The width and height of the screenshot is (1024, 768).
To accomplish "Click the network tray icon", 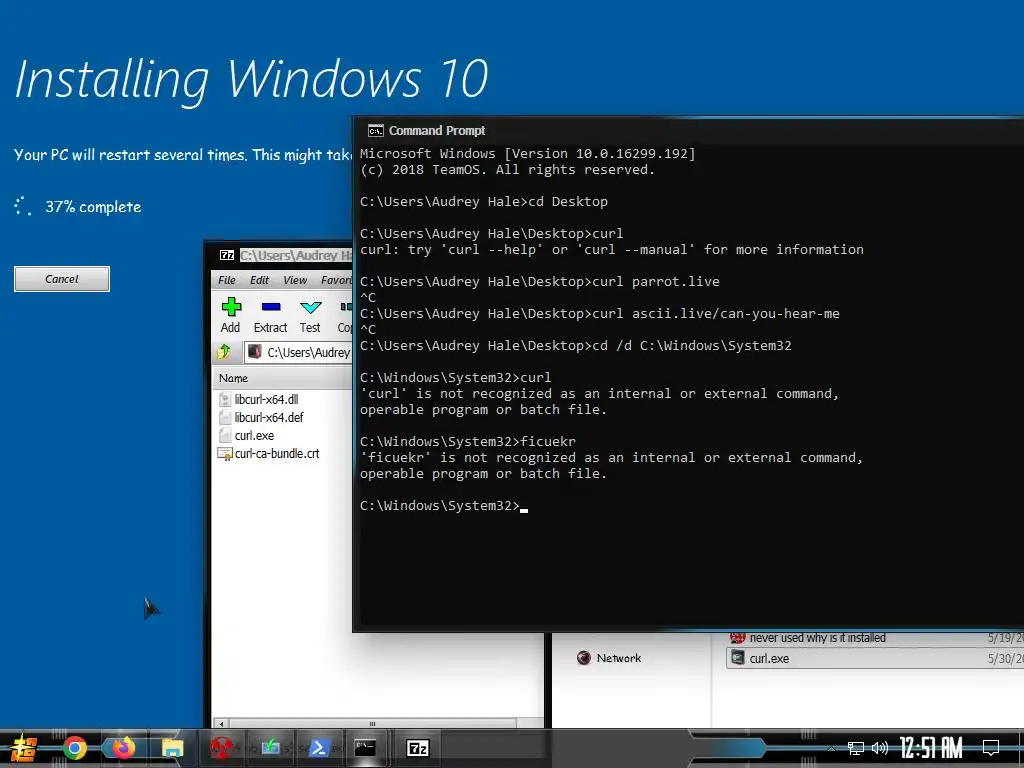I will (x=856, y=748).
